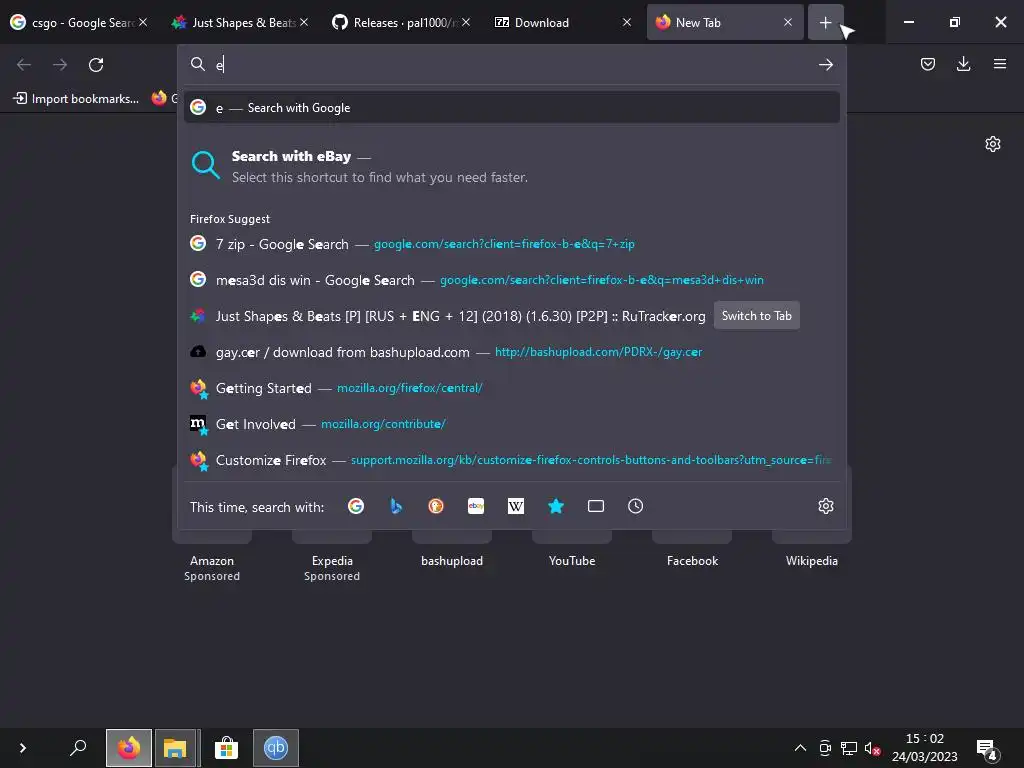Viewport: 1024px width, 768px height.
Task: Open File Explorer from taskbar
Action: [x=175, y=748]
